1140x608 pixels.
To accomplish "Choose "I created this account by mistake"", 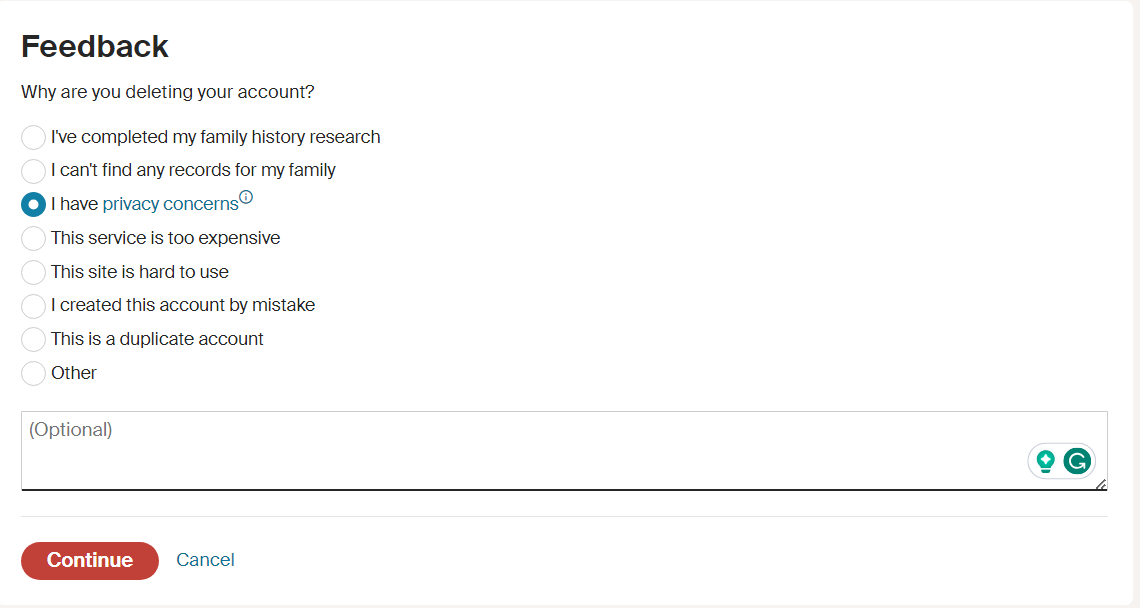I will 33,306.
